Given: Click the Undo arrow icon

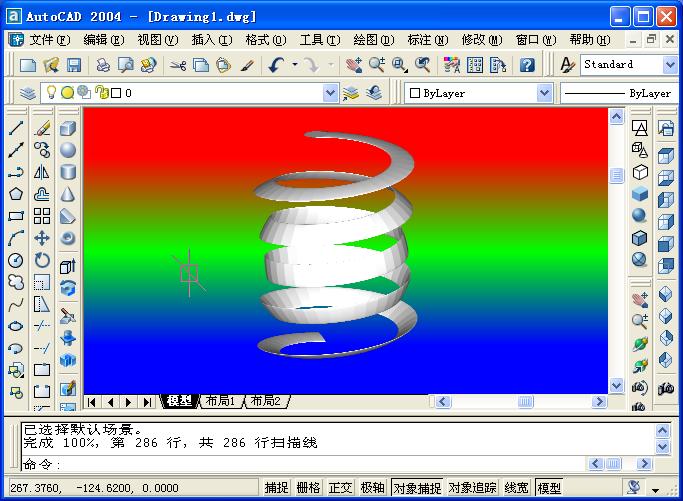Looking at the screenshot, I should tap(276, 65).
